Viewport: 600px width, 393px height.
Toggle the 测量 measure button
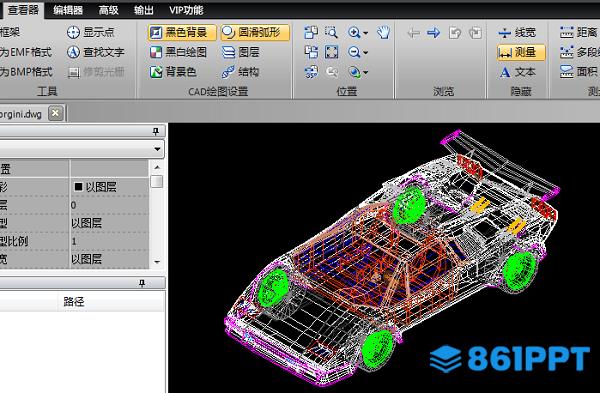point(521,52)
